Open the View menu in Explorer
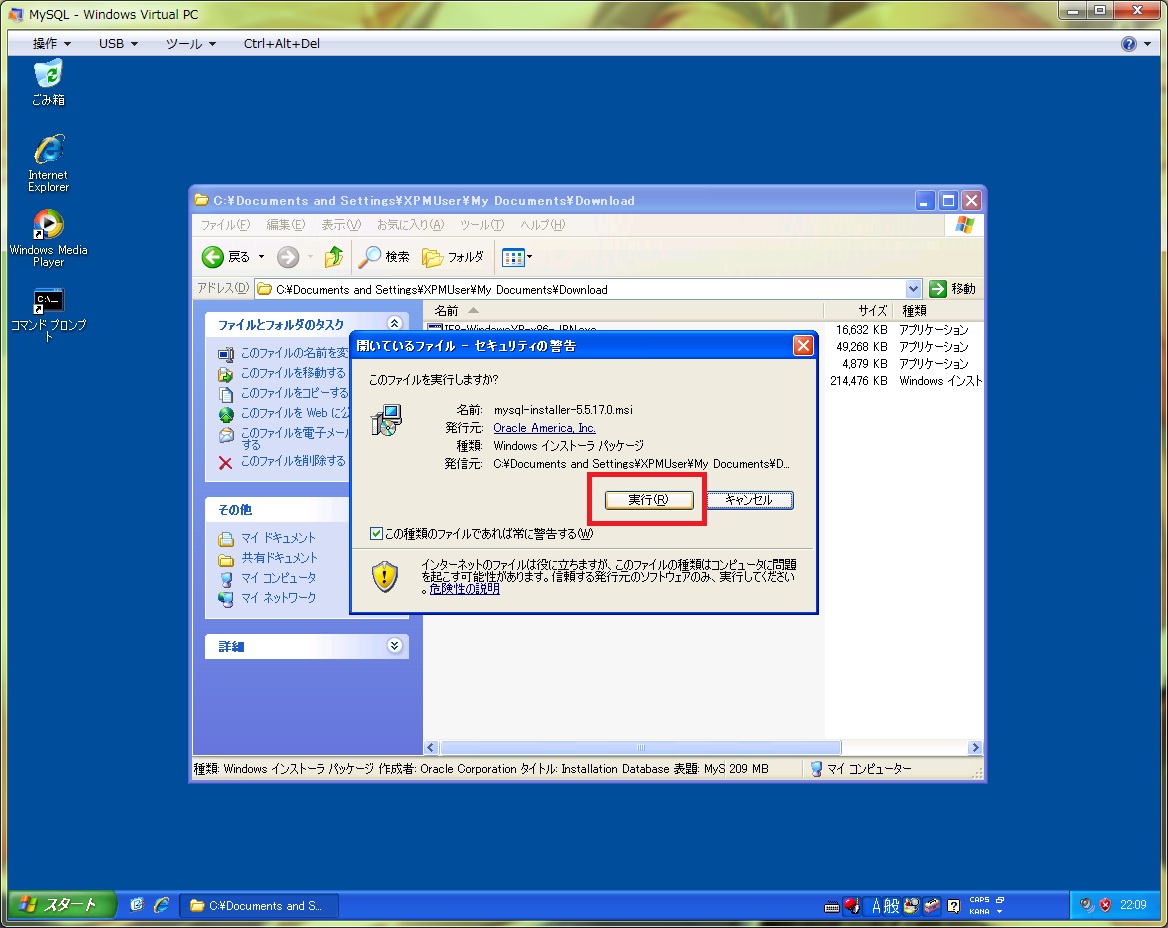Image resolution: width=1168 pixels, height=928 pixels. 341,225
